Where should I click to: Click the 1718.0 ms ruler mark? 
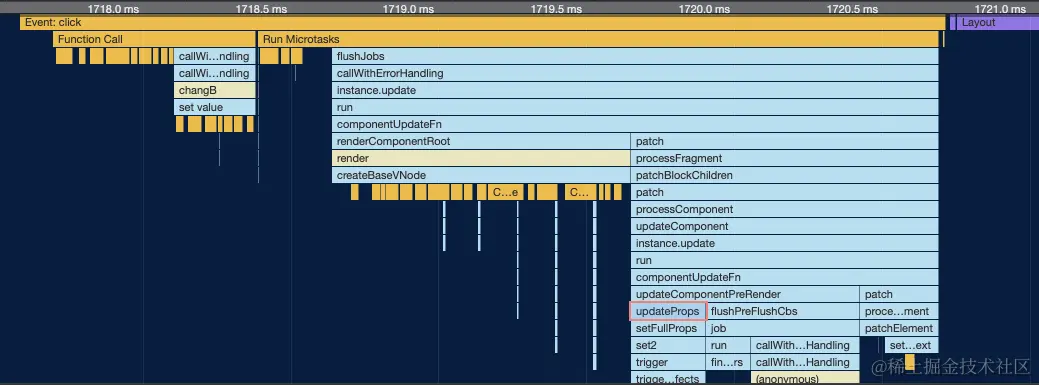(x=114, y=9)
